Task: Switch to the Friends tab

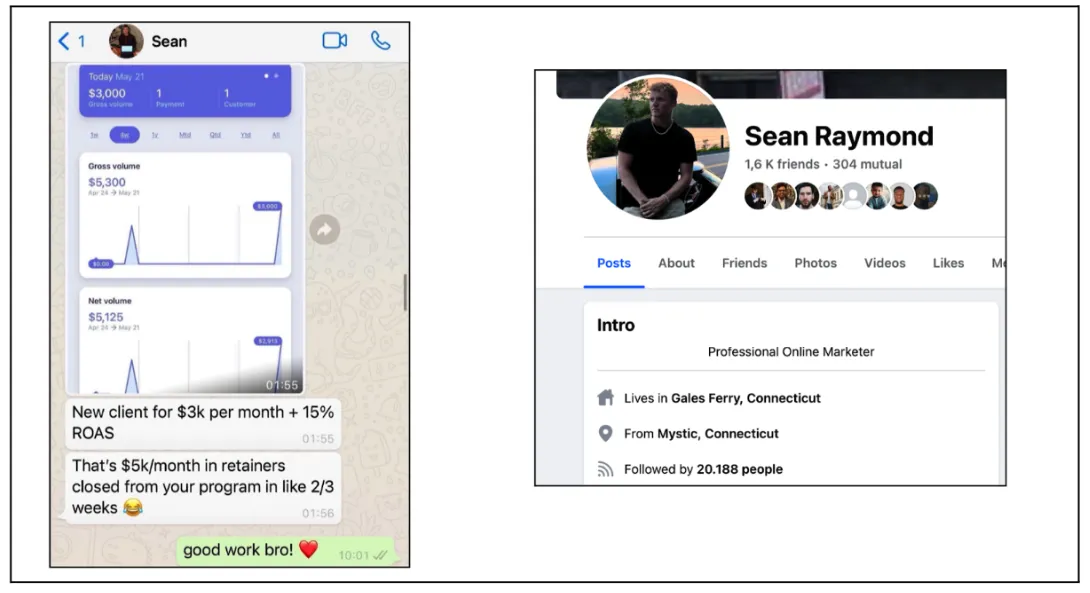Action: (x=744, y=263)
